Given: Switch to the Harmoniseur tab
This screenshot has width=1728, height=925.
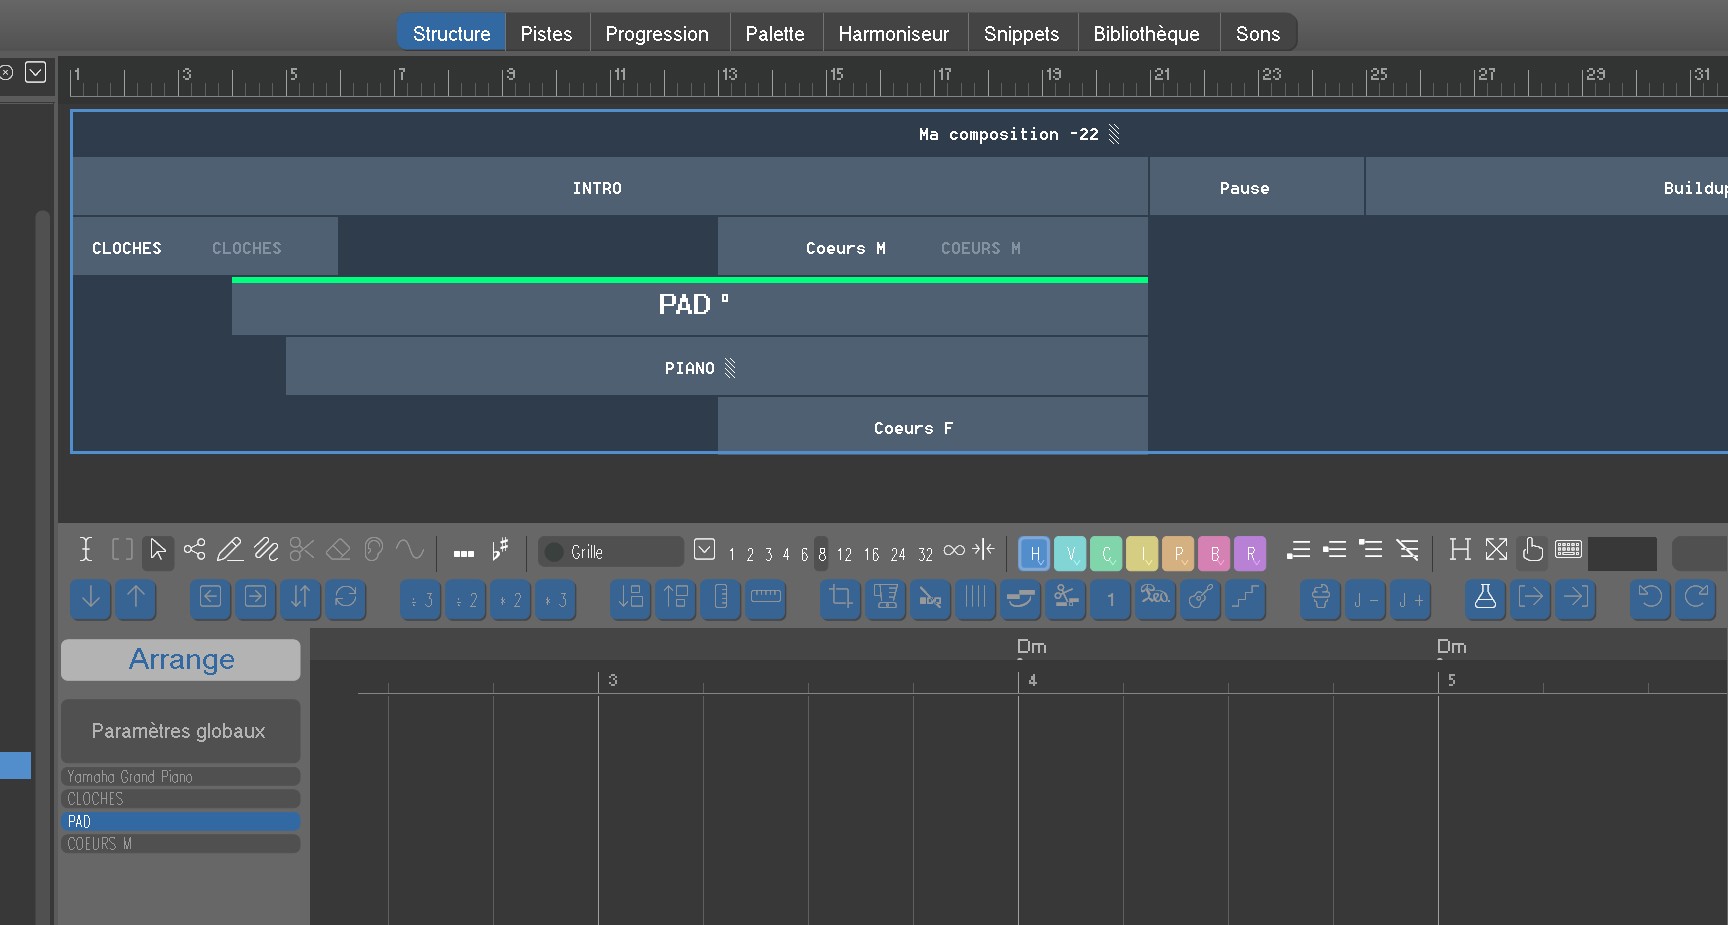Looking at the screenshot, I should point(893,33).
